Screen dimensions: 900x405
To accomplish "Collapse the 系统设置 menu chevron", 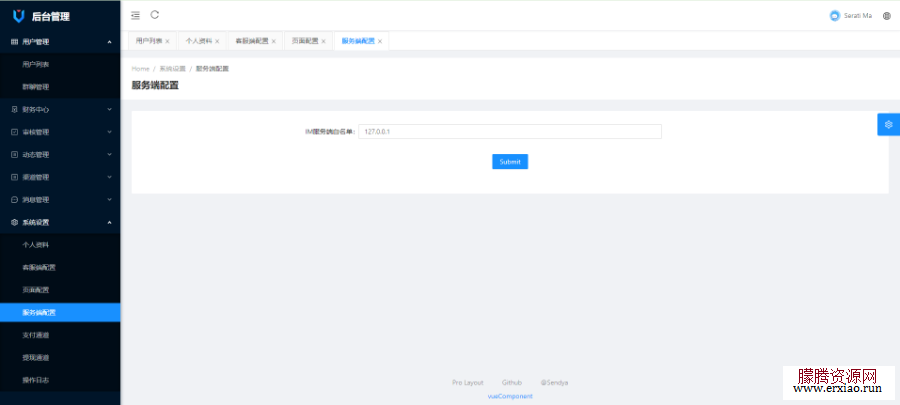I will [109, 223].
